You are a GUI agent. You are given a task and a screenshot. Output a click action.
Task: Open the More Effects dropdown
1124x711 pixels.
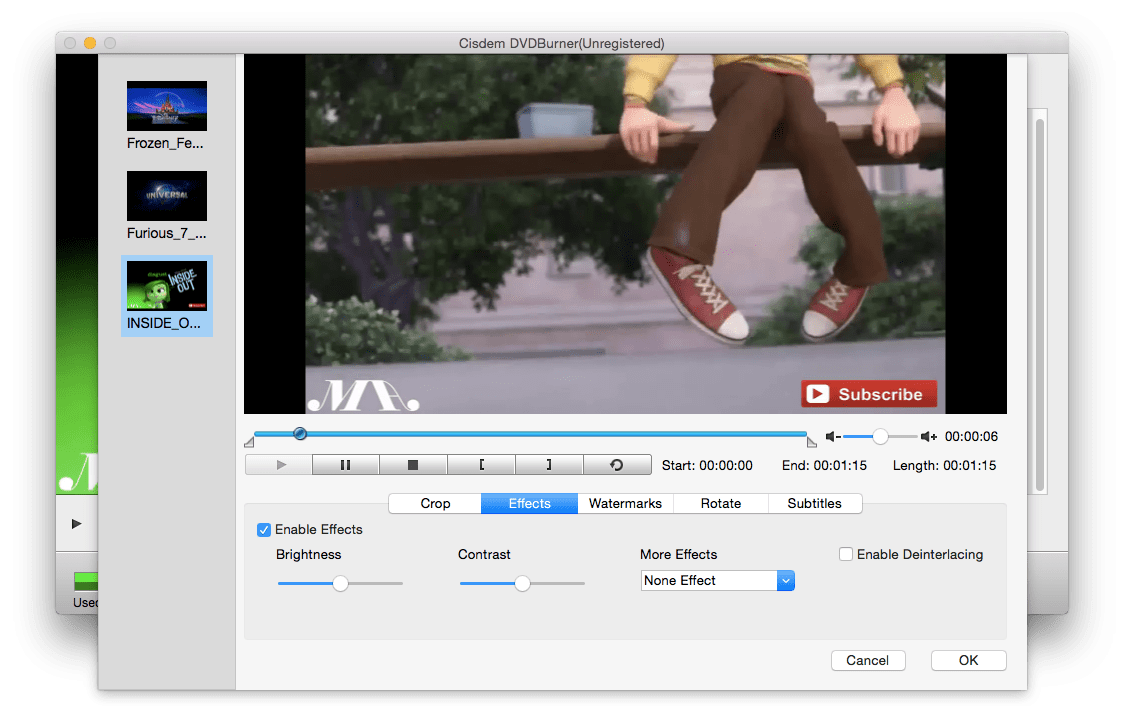click(718, 581)
